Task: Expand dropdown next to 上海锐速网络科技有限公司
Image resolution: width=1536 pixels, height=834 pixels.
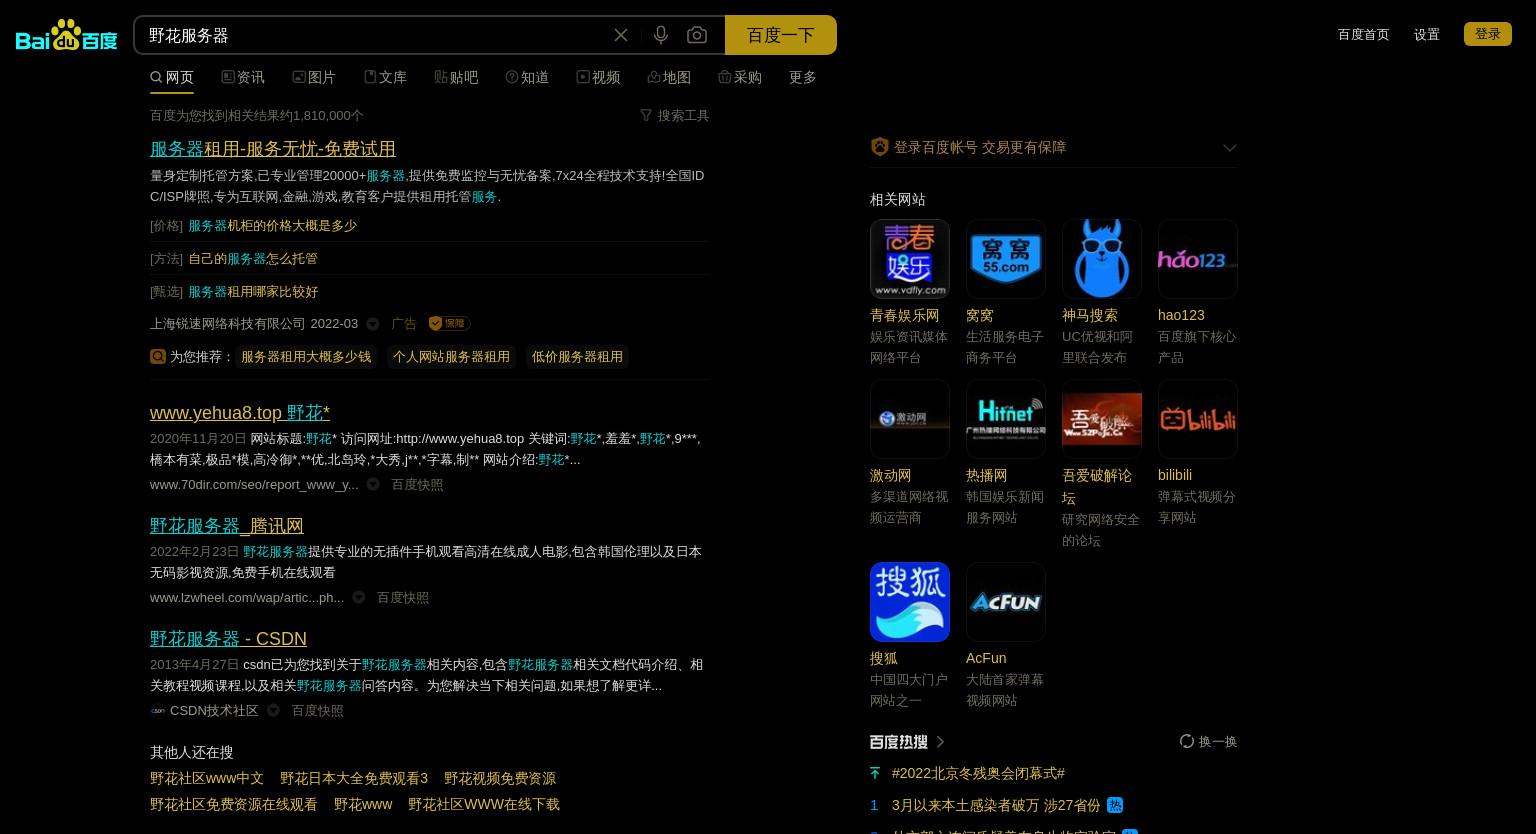Action: click(373, 324)
